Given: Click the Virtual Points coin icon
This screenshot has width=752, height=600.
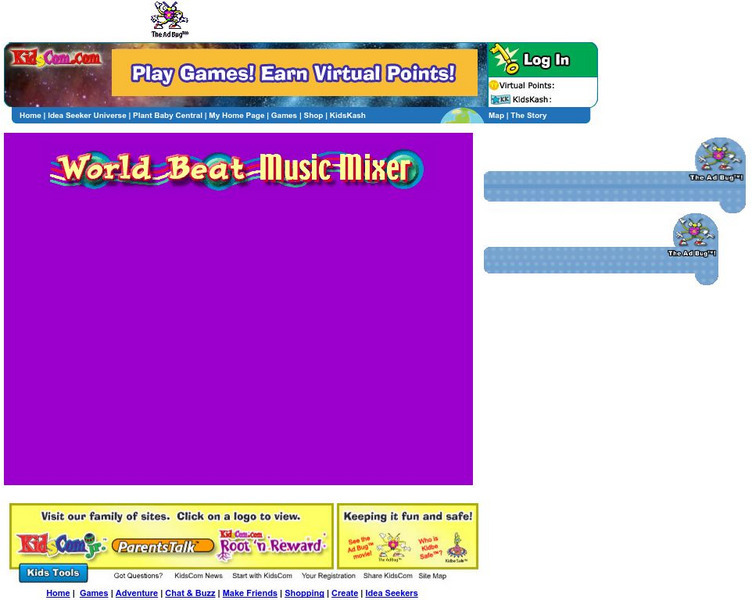Looking at the screenshot, I should tap(494, 85).
